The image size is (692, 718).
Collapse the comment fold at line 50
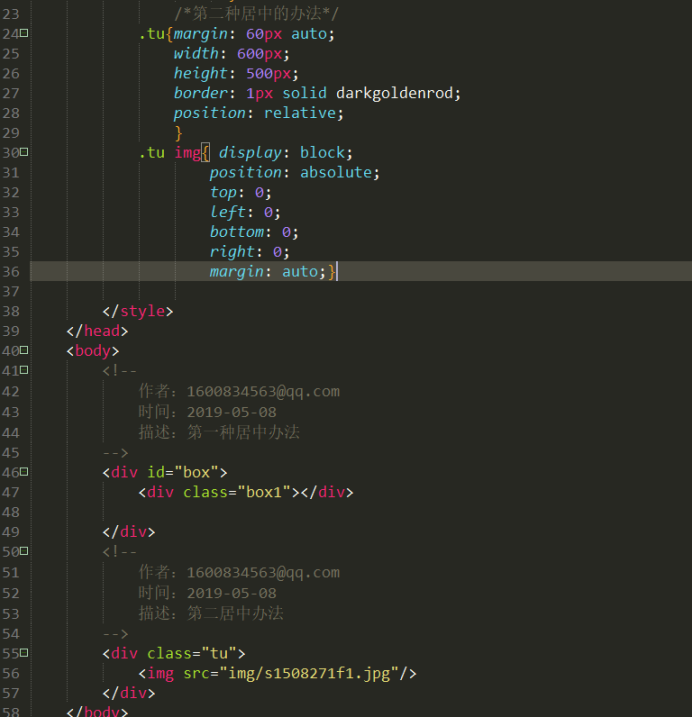point(24,551)
